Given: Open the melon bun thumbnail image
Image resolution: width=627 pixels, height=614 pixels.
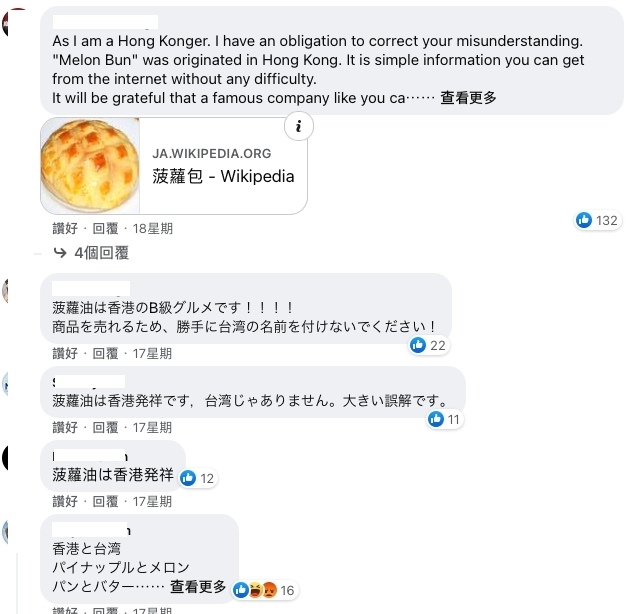Looking at the screenshot, I should click(89, 166).
